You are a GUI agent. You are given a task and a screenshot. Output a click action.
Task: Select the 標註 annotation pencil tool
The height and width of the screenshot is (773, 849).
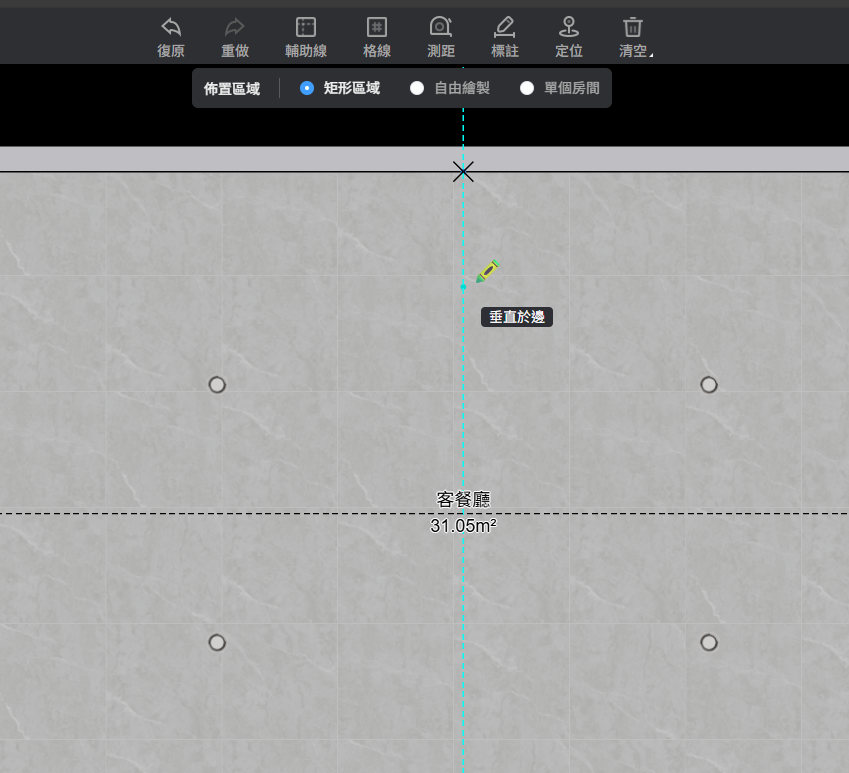pyautogui.click(x=504, y=27)
